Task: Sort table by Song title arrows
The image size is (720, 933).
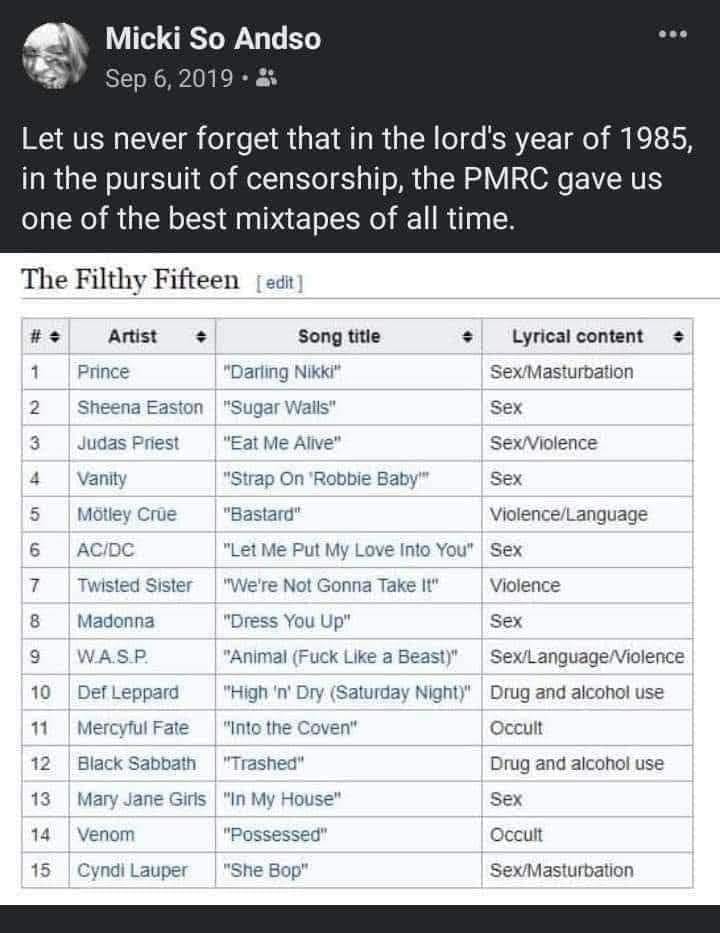Action: click(x=468, y=337)
